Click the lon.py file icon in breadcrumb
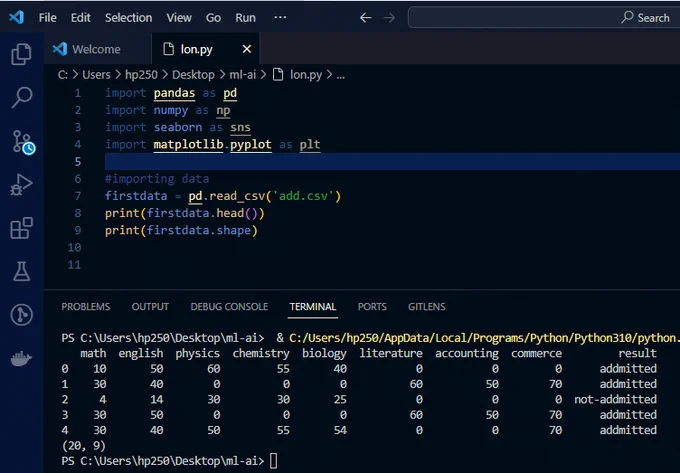 (278, 75)
